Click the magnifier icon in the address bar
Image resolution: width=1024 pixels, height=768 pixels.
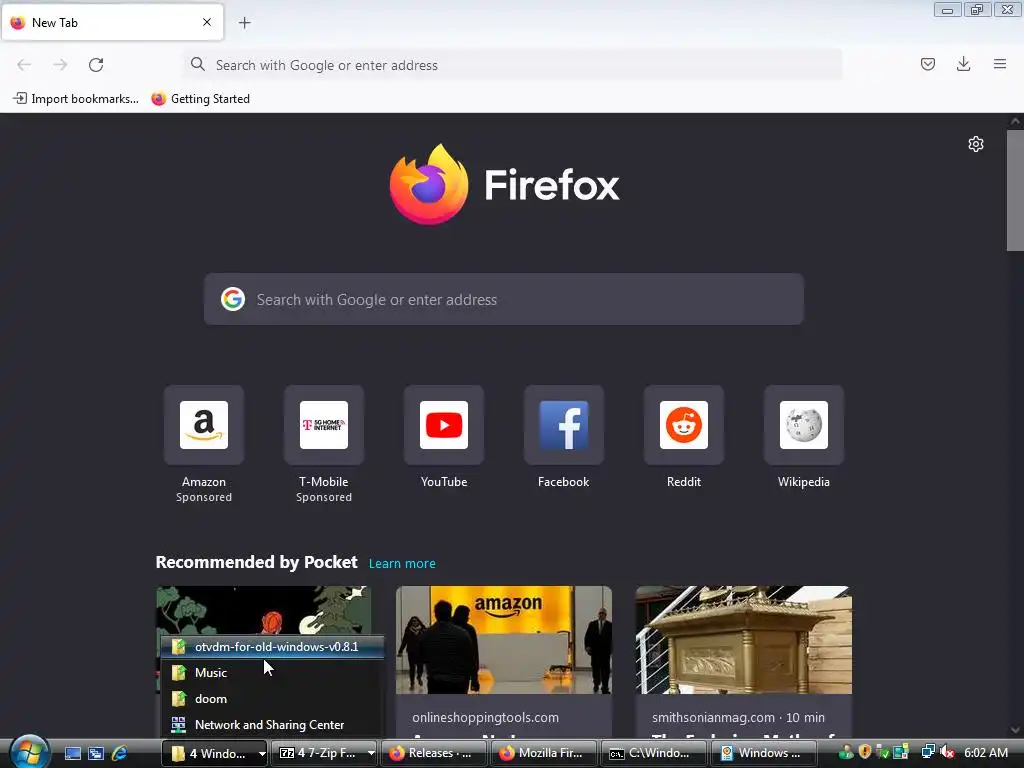tap(197, 64)
